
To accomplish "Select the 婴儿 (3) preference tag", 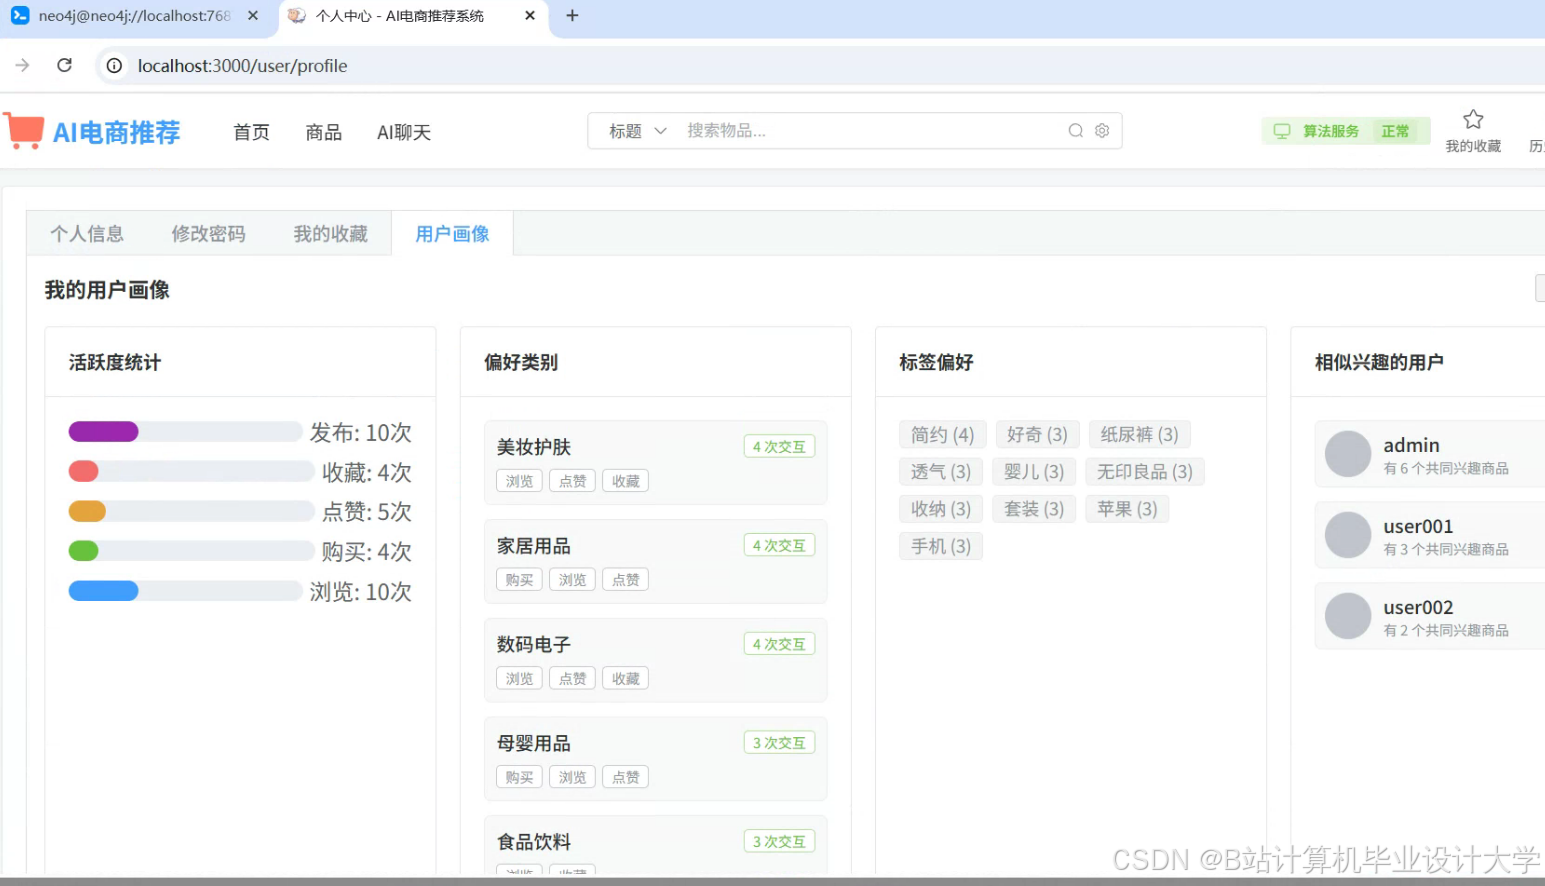I will tap(1033, 471).
